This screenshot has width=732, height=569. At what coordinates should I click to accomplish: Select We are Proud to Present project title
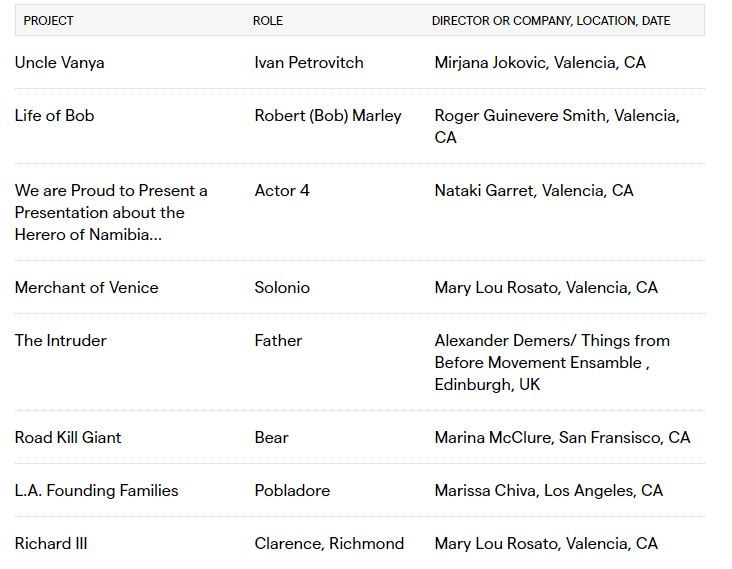[x=111, y=212]
